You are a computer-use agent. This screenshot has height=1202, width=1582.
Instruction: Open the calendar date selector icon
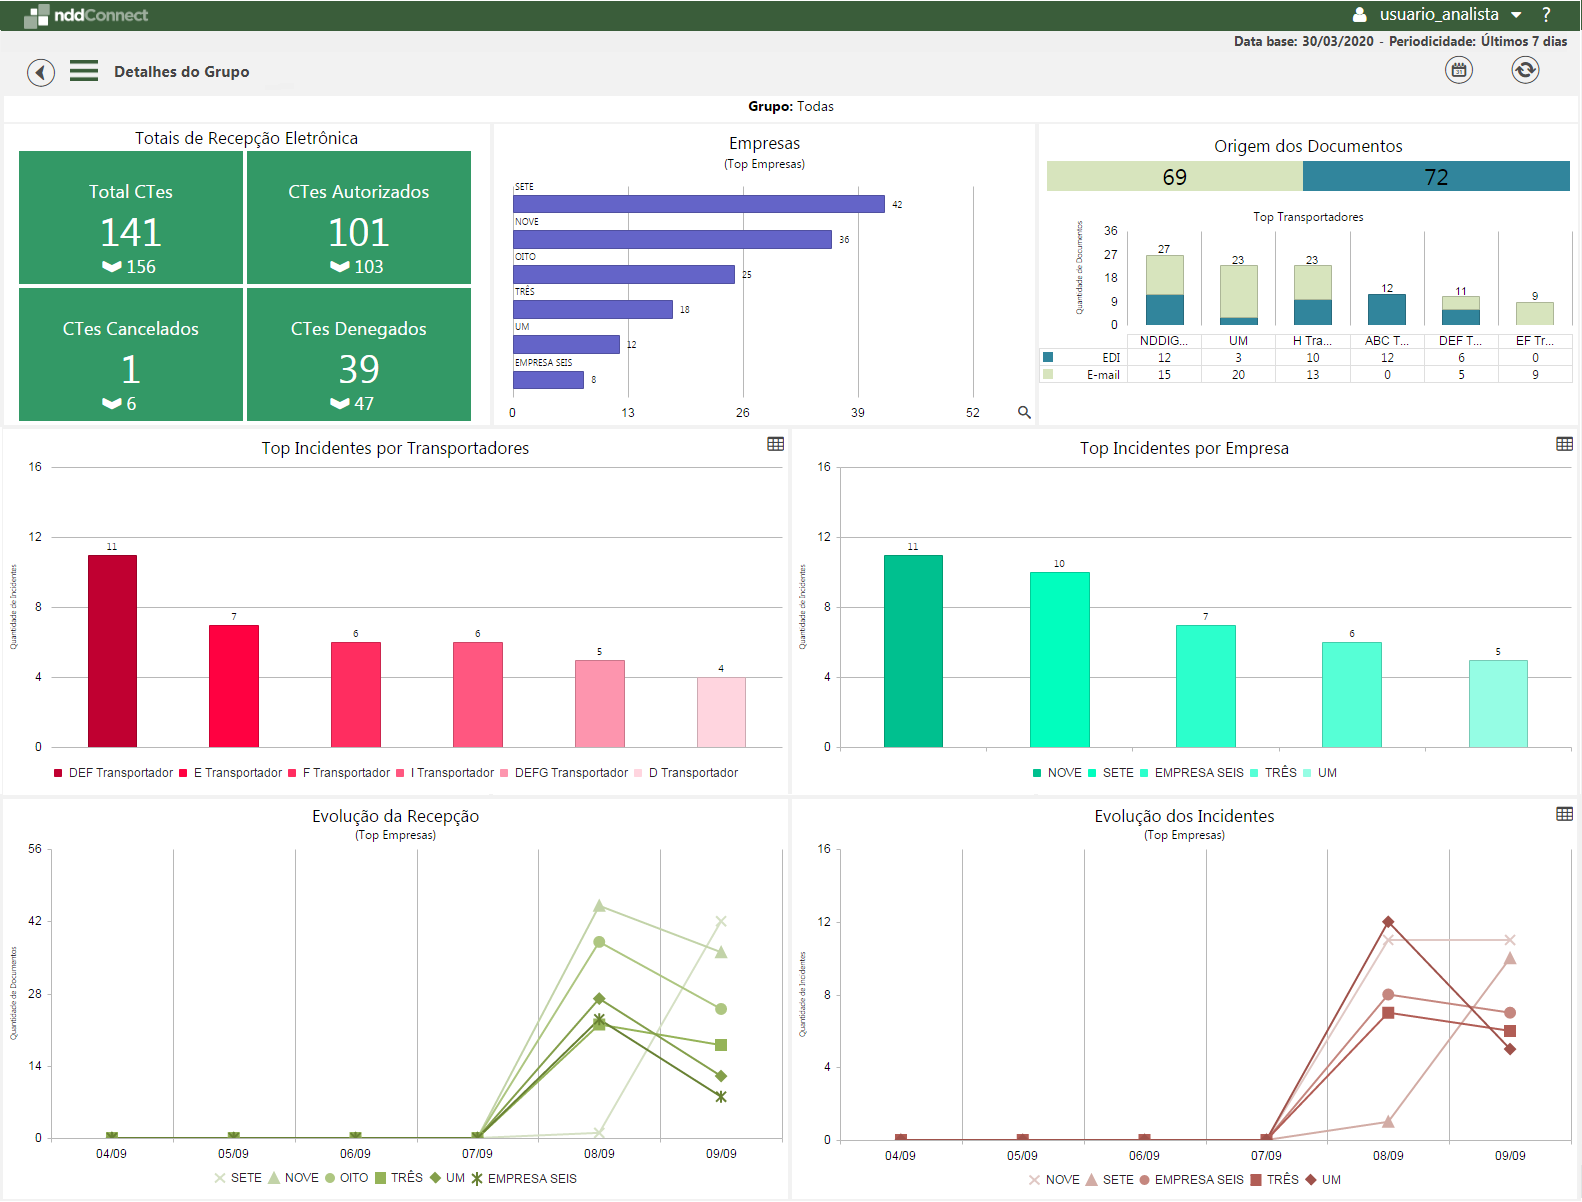(1459, 70)
